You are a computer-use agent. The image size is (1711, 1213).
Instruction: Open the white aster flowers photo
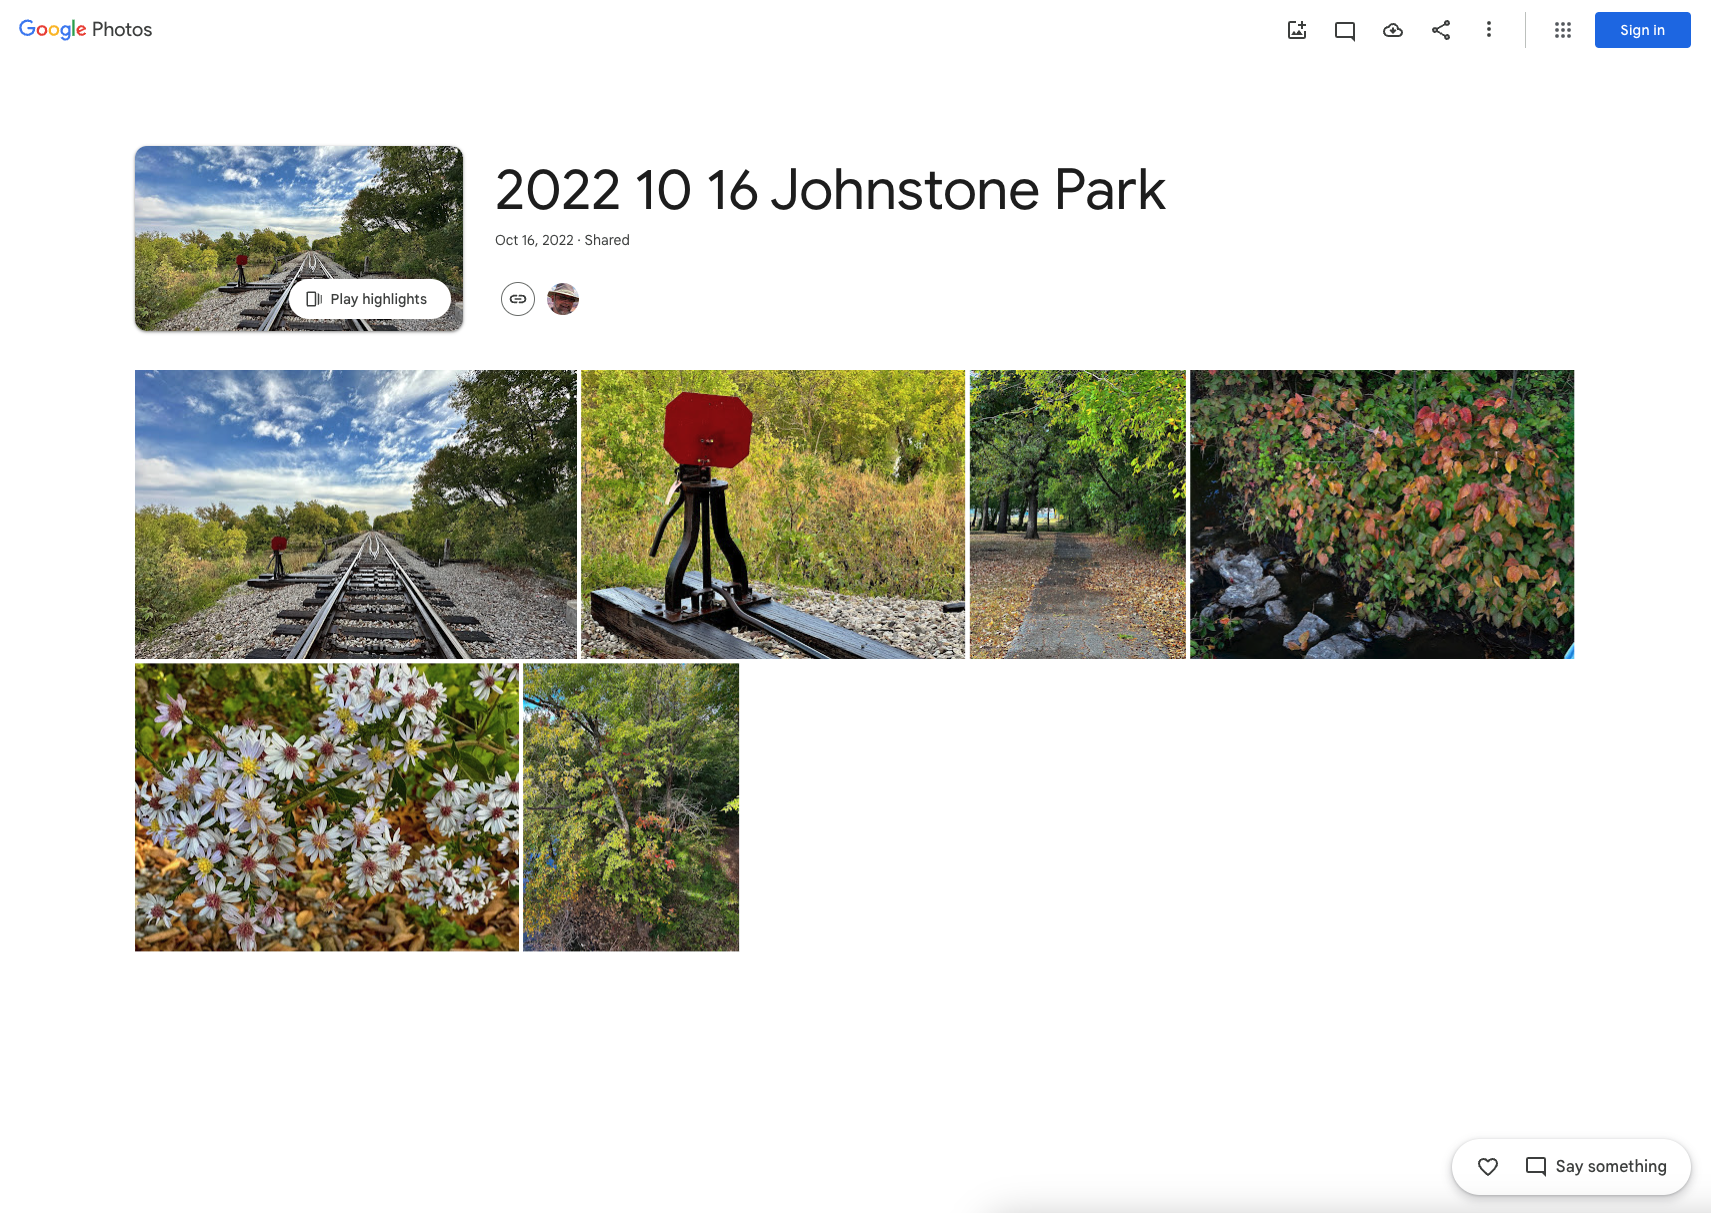[326, 807]
